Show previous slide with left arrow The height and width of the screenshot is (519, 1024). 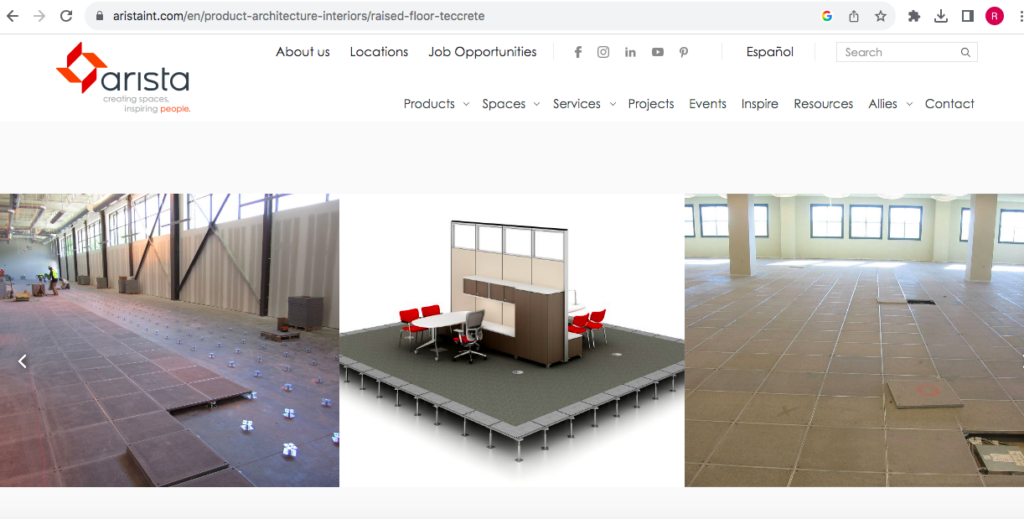click(22, 362)
